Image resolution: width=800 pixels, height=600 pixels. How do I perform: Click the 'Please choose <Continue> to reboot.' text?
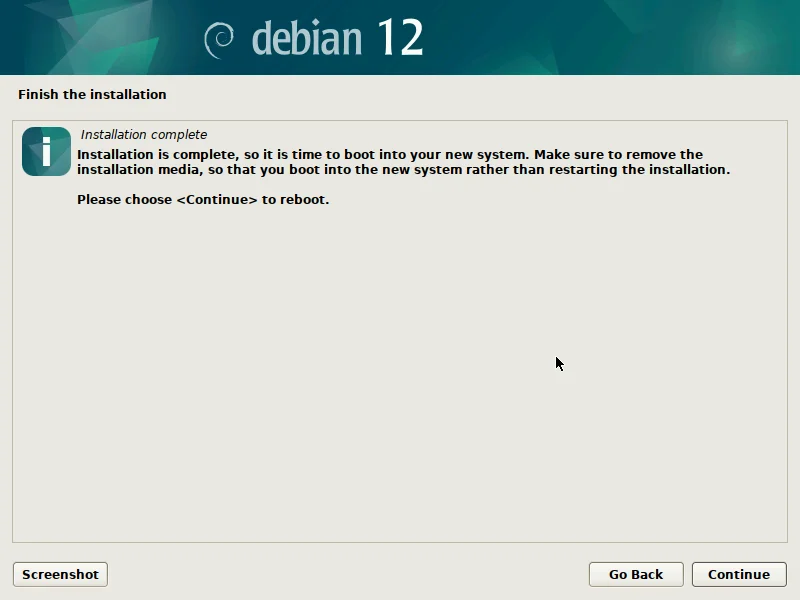[203, 199]
